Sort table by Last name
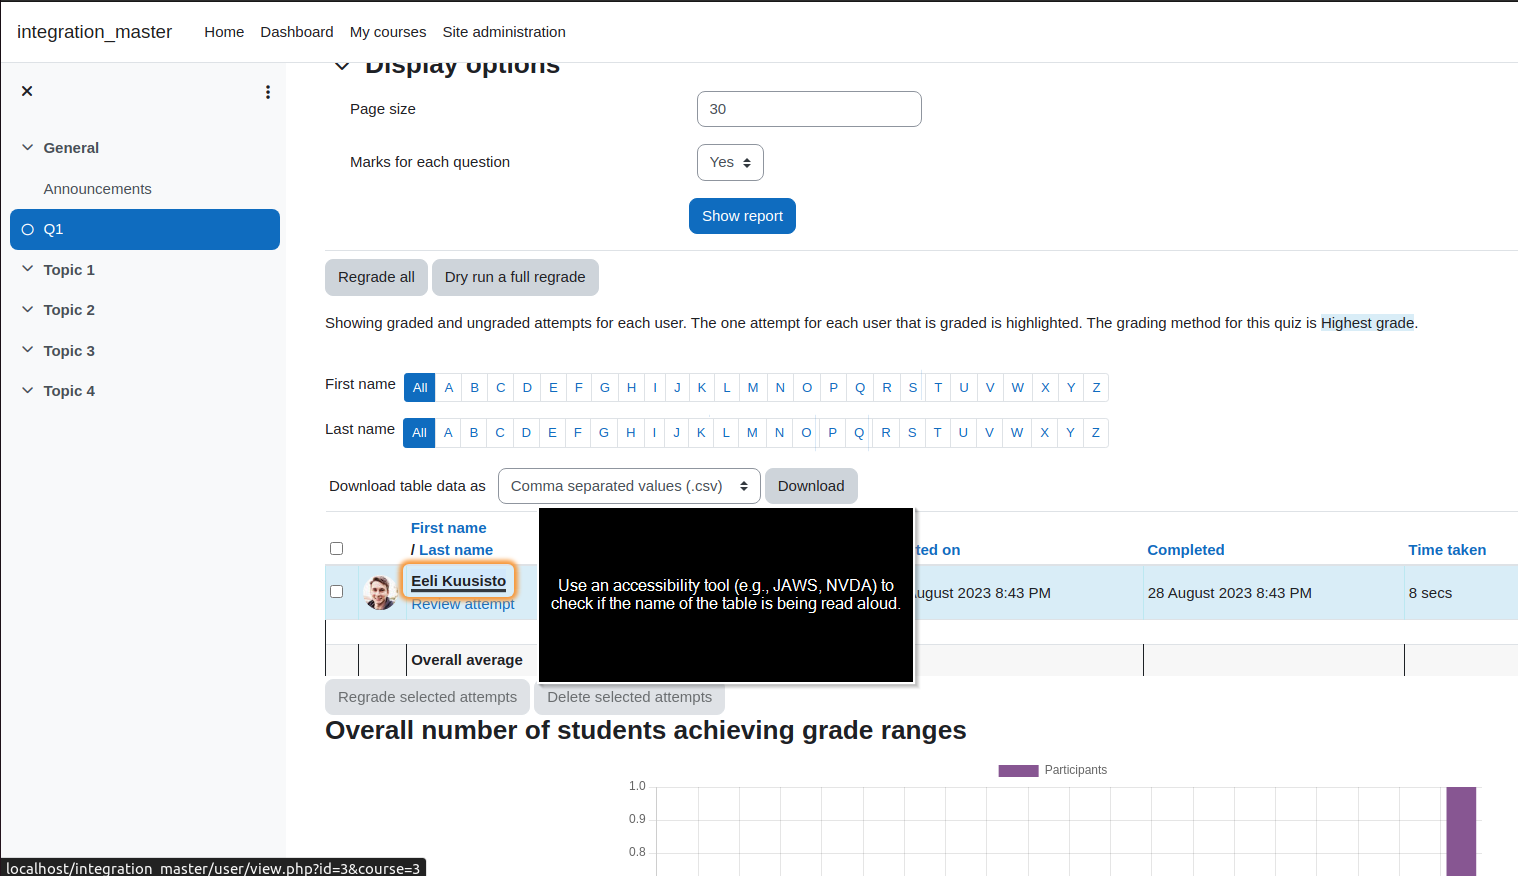The height and width of the screenshot is (876, 1518). (x=456, y=550)
